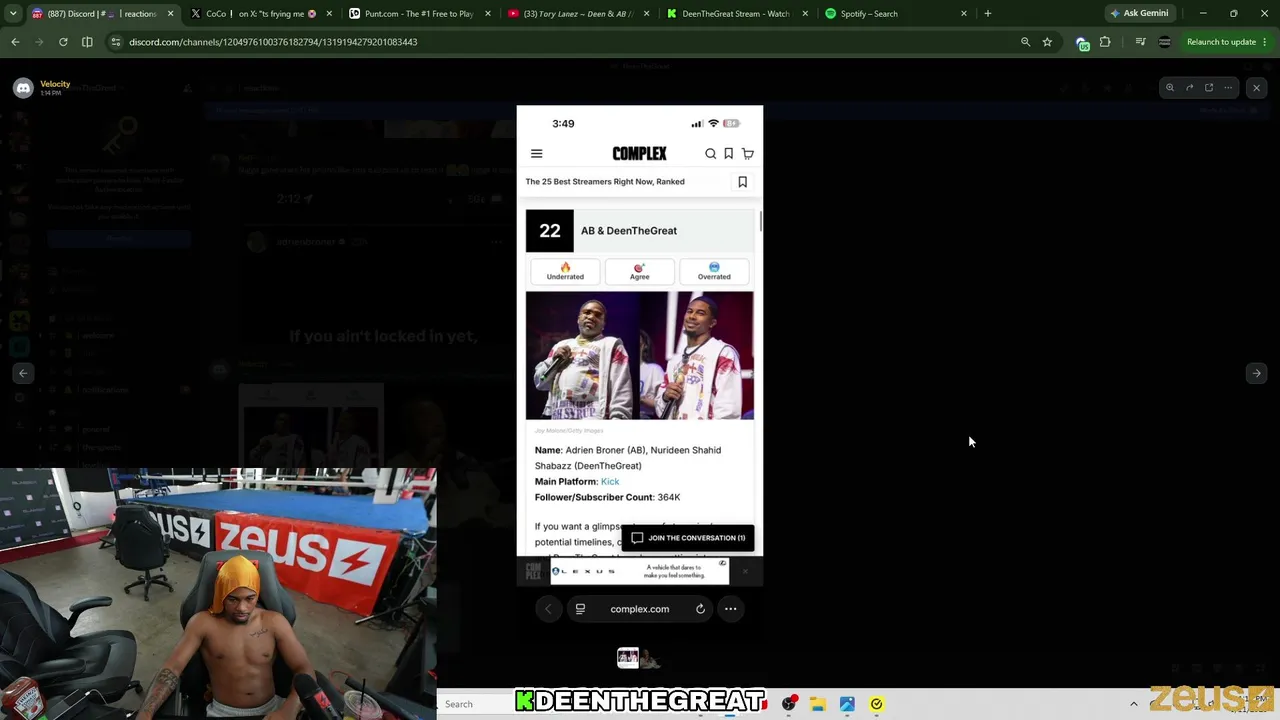Switch to the Spotify Search tab
The height and width of the screenshot is (720, 1280).
point(896,14)
